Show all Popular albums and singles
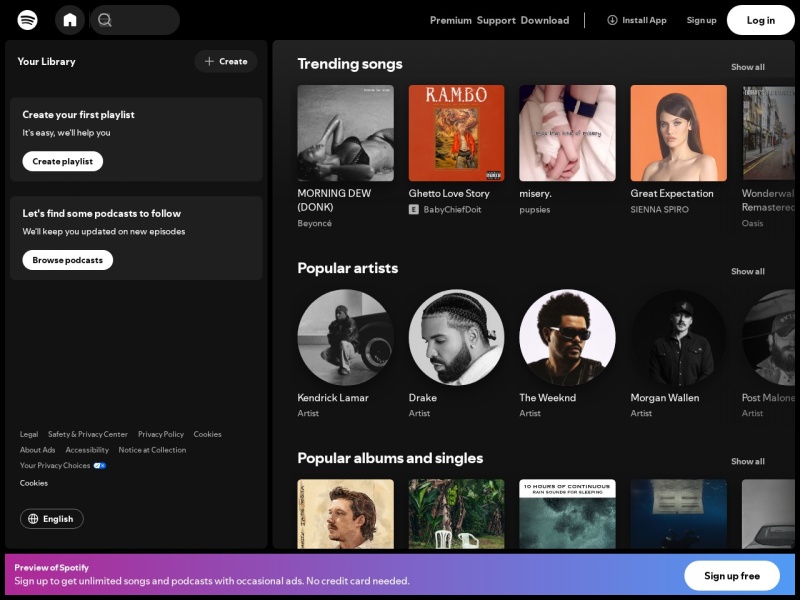800x600 pixels. pyautogui.click(x=747, y=461)
